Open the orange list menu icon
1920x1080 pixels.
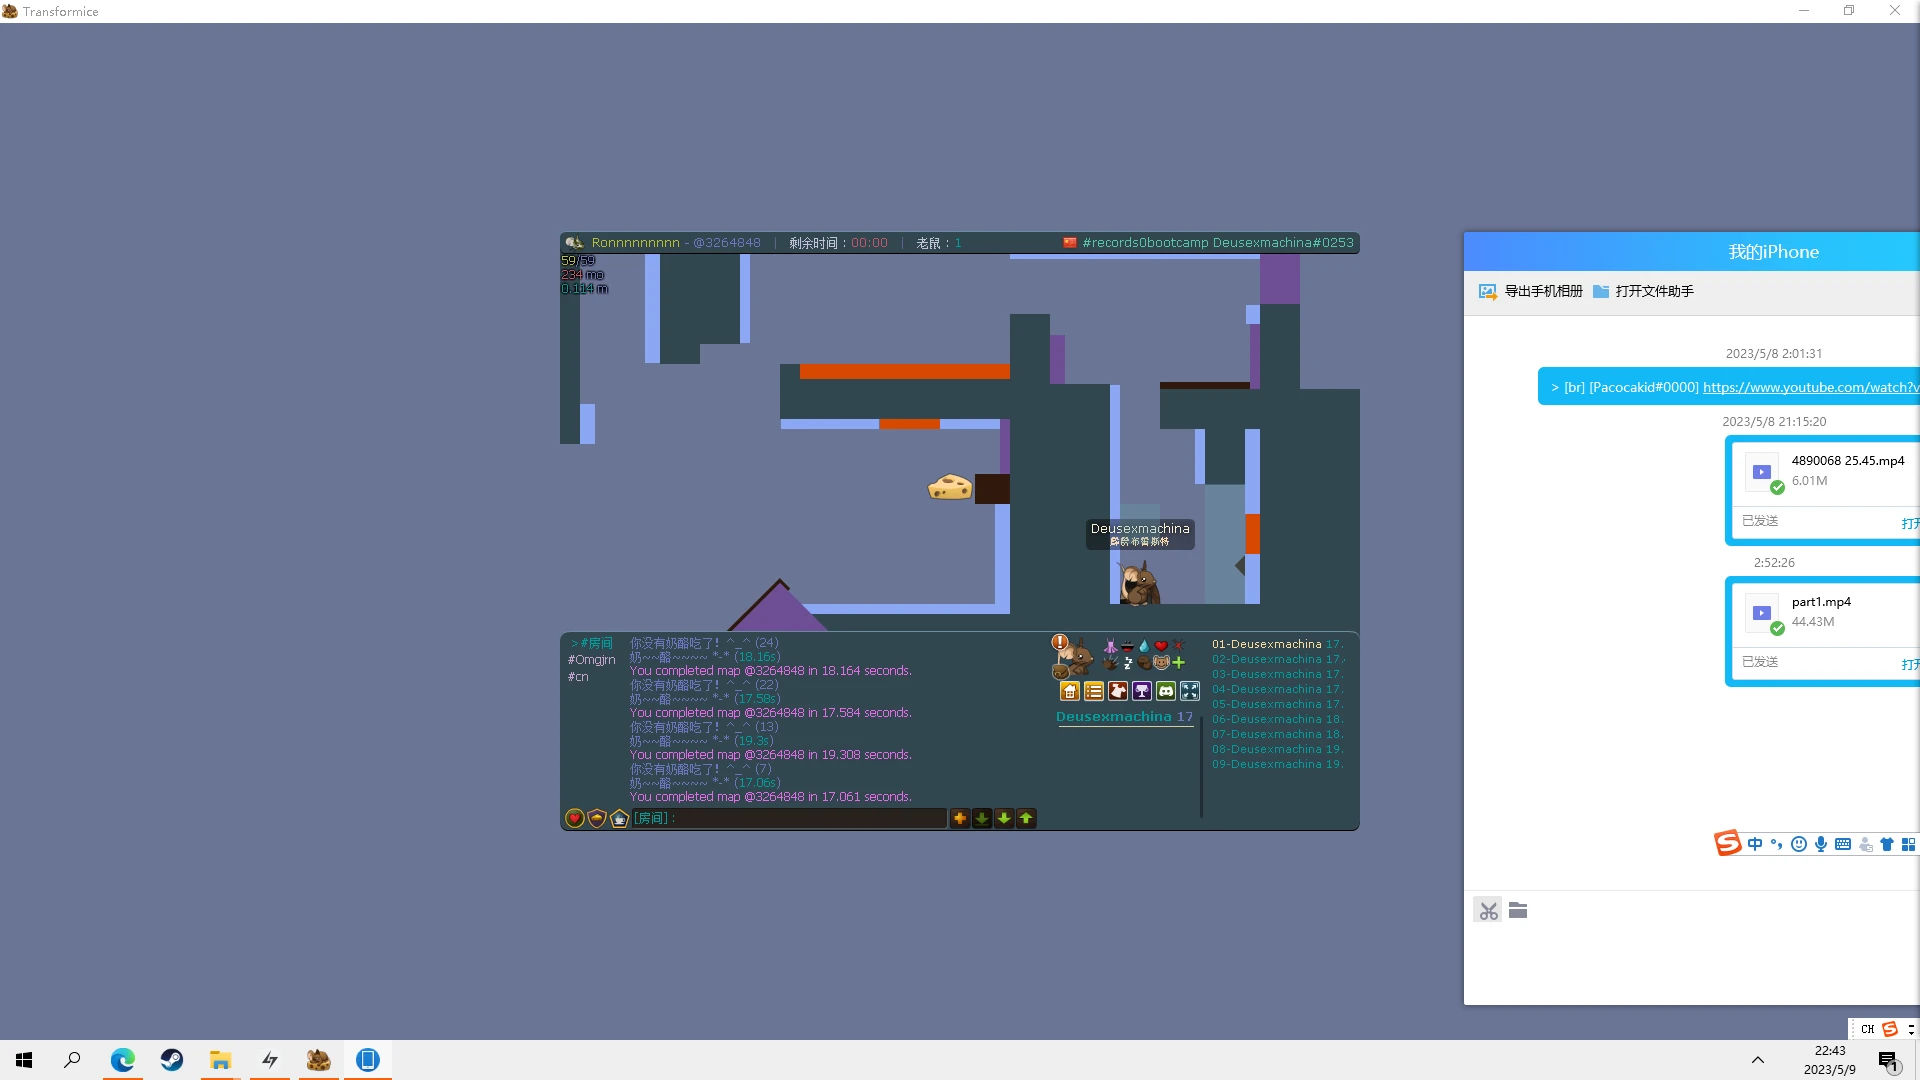pos(1094,691)
